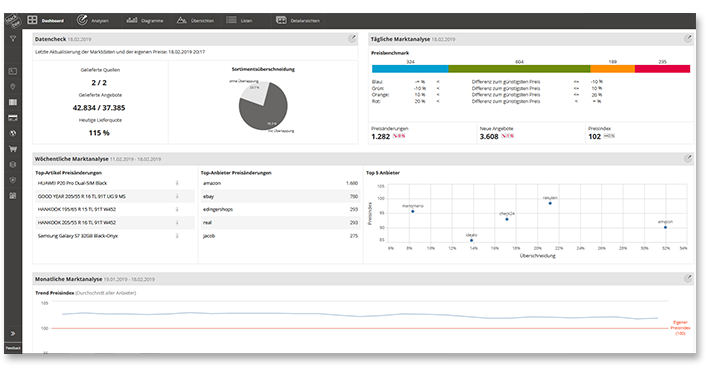Click the rakuten point in scatter chart
707x376 pixels.
point(550,203)
